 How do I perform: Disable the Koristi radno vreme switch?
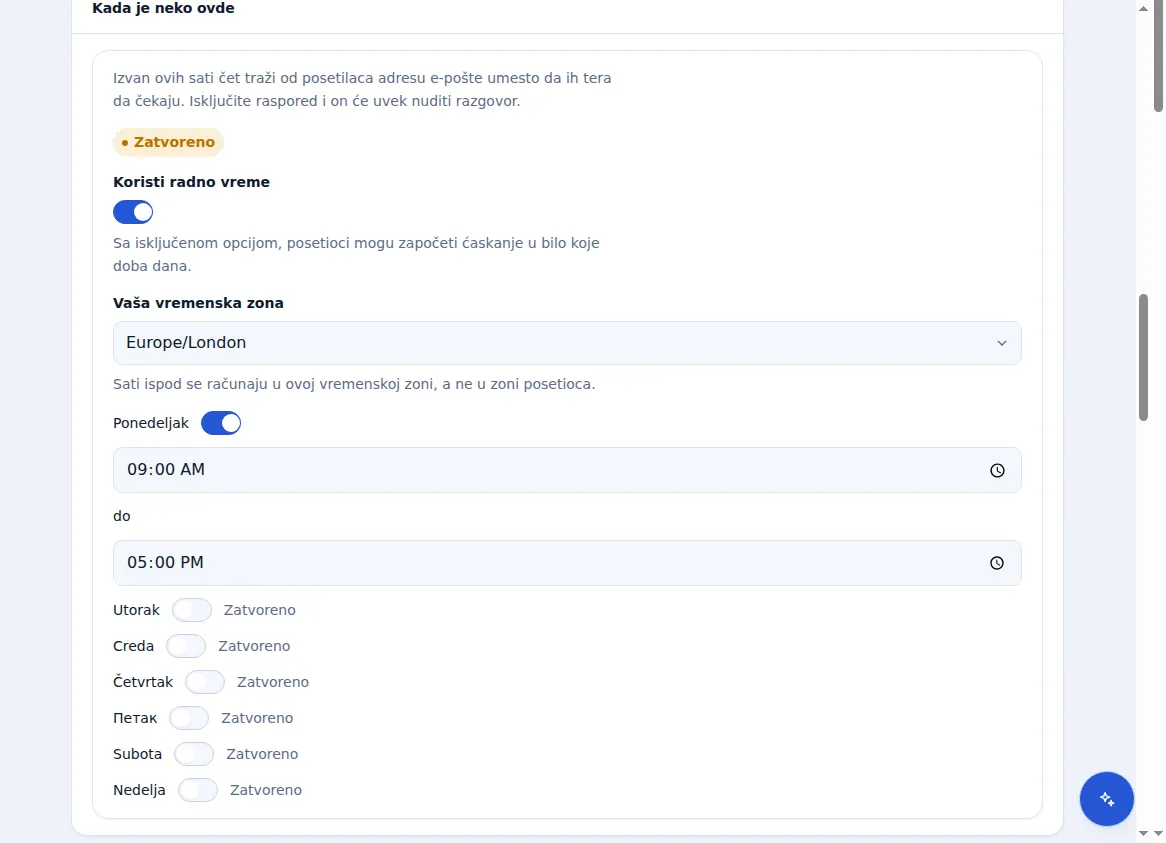click(x=133, y=213)
